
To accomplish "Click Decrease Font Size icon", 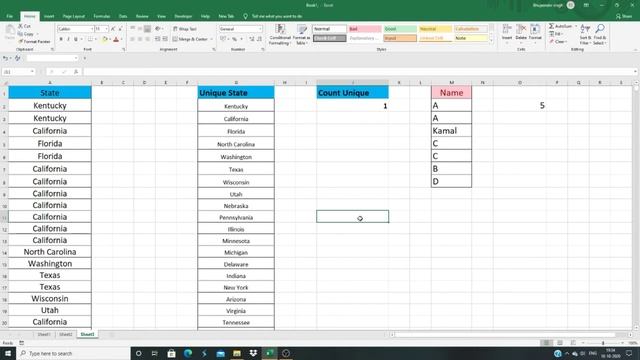I will coord(120,29).
